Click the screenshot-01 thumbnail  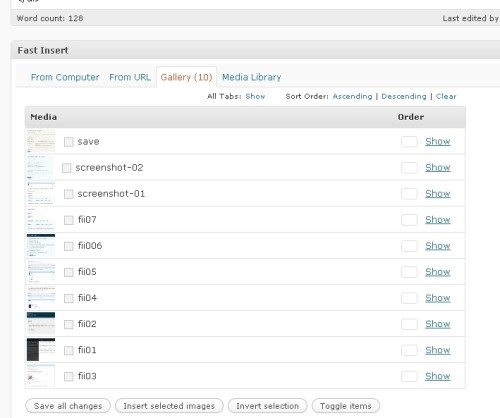click(41, 193)
